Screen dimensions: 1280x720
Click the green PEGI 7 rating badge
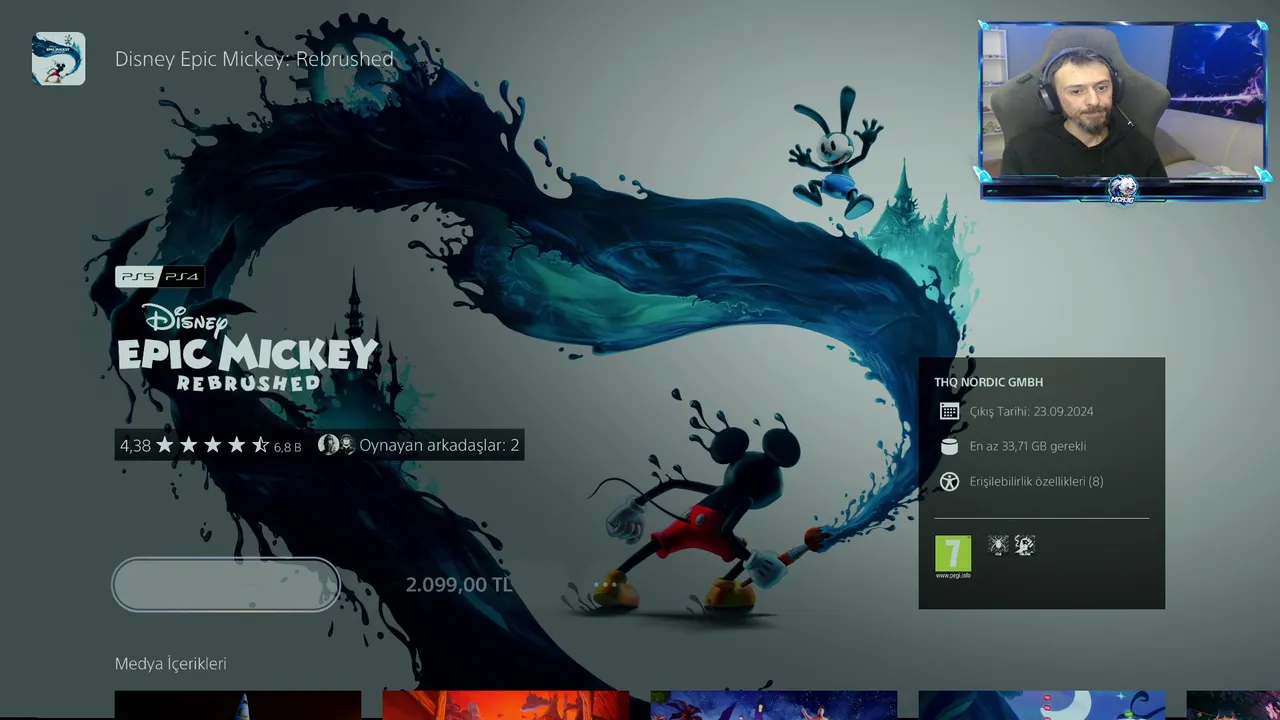pos(953,554)
